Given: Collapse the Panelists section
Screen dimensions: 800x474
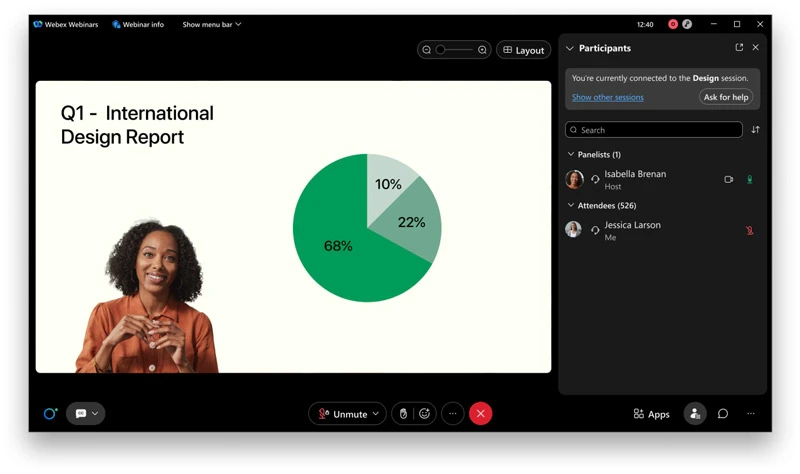Looking at the screenshot, I should pos(571,155).
